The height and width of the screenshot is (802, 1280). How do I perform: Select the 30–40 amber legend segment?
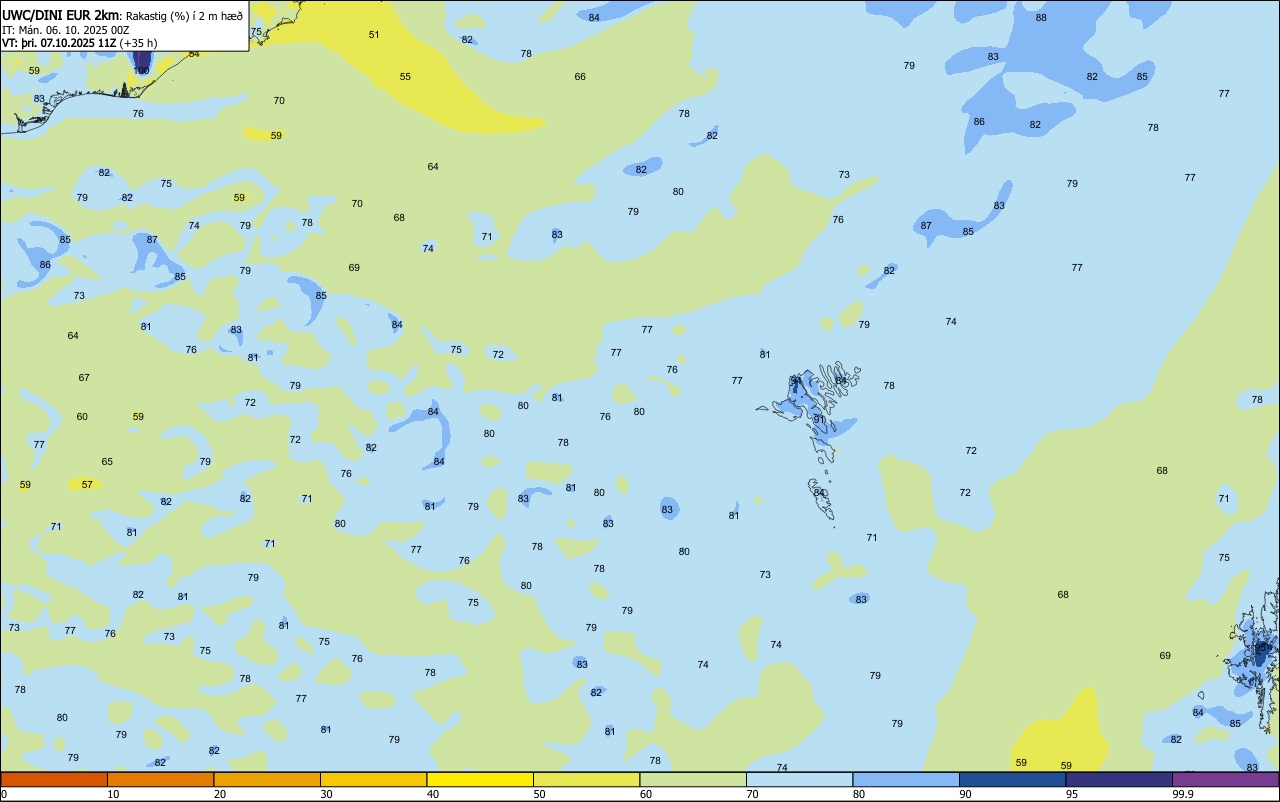373,779
